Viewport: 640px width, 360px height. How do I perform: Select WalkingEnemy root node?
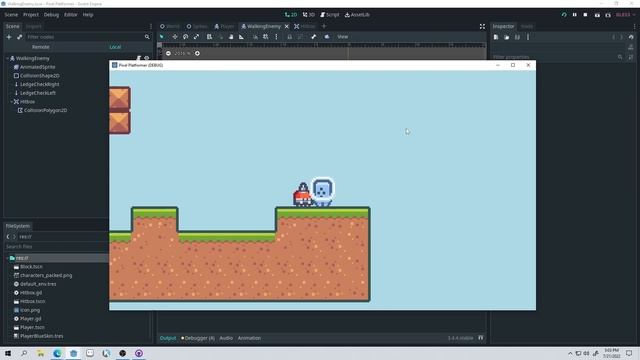pyautogui.click(x=33, y=58)
